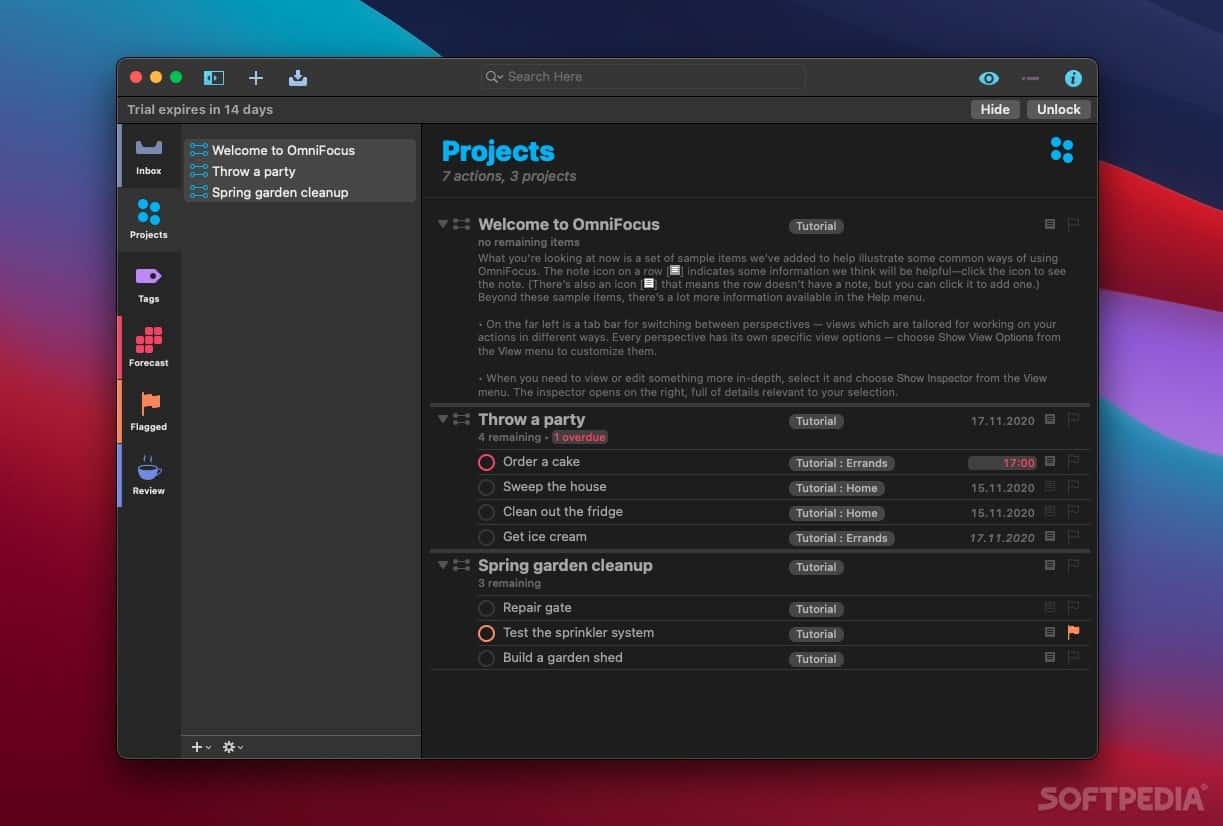Add a note to Clean out the fridge
Viewport: 1223px width, 826px height.
[x=1050, y=511]
